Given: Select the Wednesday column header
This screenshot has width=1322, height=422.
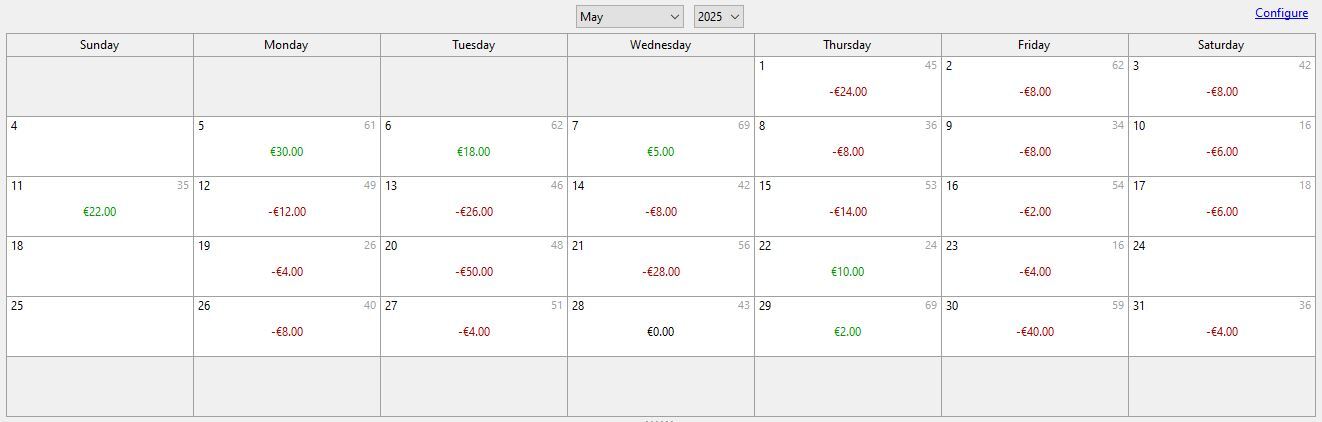Looking at the screenshot, I should pyautogui.click(x=661, y=45).
